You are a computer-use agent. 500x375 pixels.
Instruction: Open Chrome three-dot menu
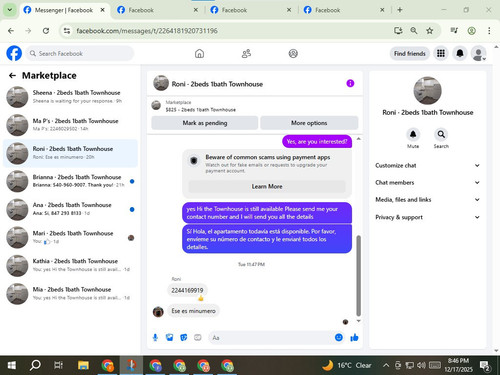(x=489, y=31)
